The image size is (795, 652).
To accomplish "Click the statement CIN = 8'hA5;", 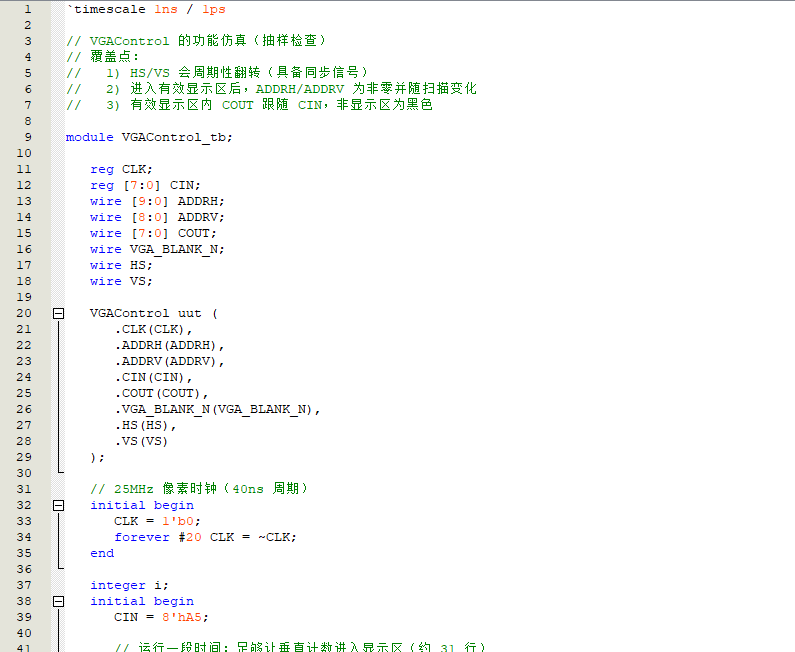I will [x=161, y=617].
